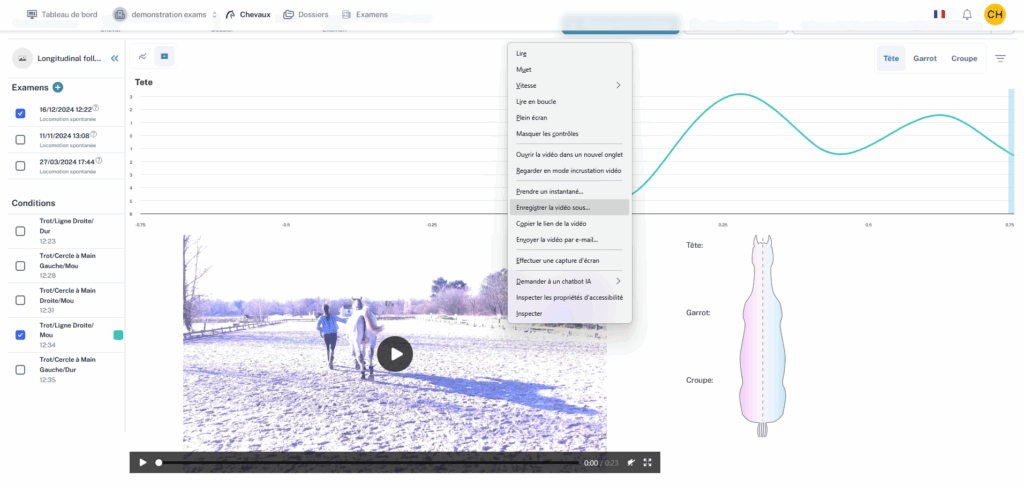The width and height of the screenshot is (1024, 487).
Task: Open the CH user profile avatar
Action: pos(995,15)
